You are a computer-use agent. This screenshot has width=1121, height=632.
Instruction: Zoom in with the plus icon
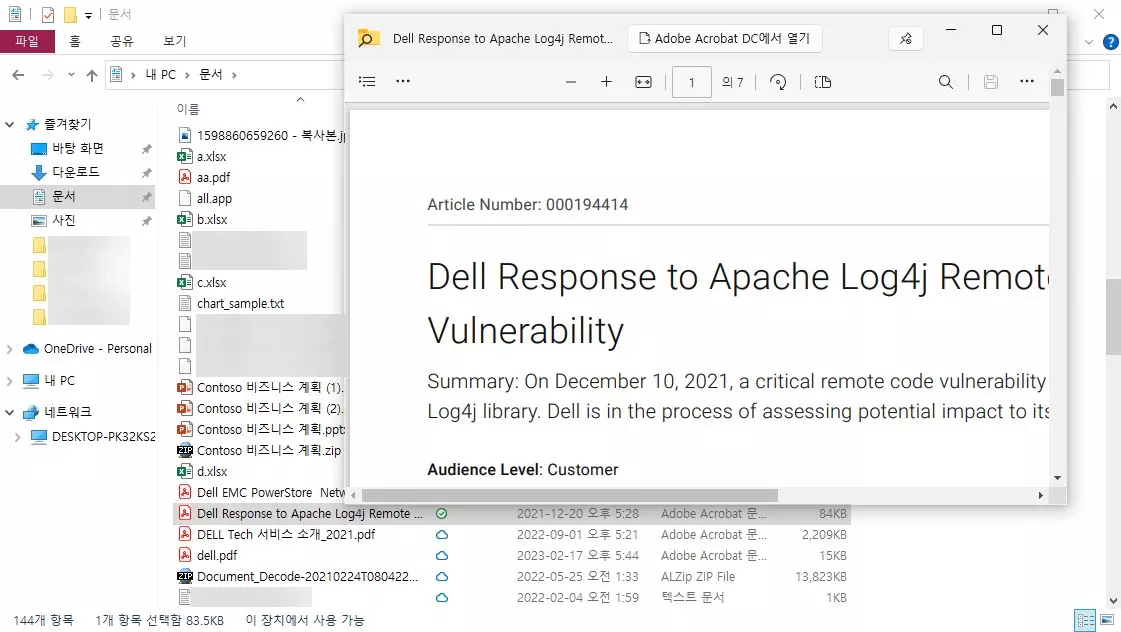(606, 82)
